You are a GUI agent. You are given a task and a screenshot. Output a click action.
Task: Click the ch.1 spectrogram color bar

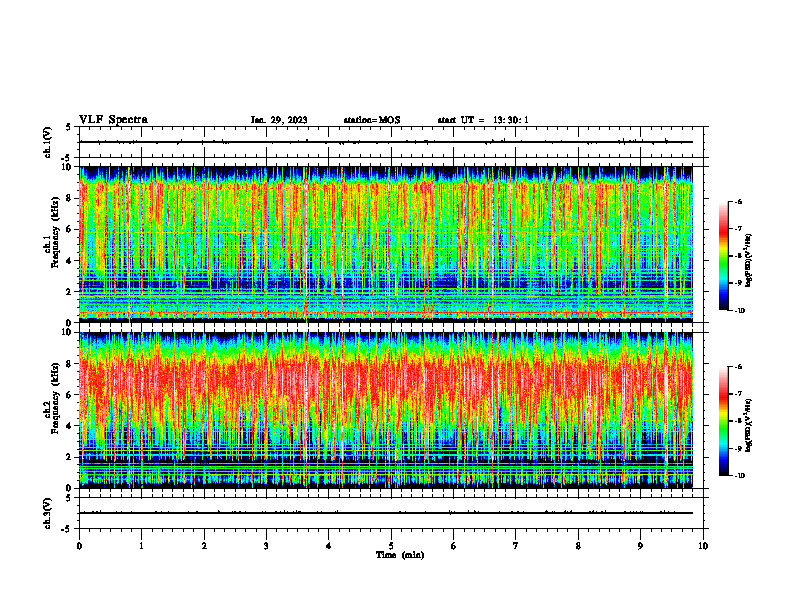click(x=724, y=256)
